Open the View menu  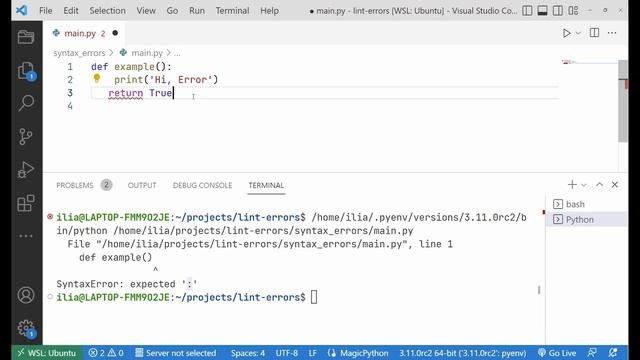(146, 11)
